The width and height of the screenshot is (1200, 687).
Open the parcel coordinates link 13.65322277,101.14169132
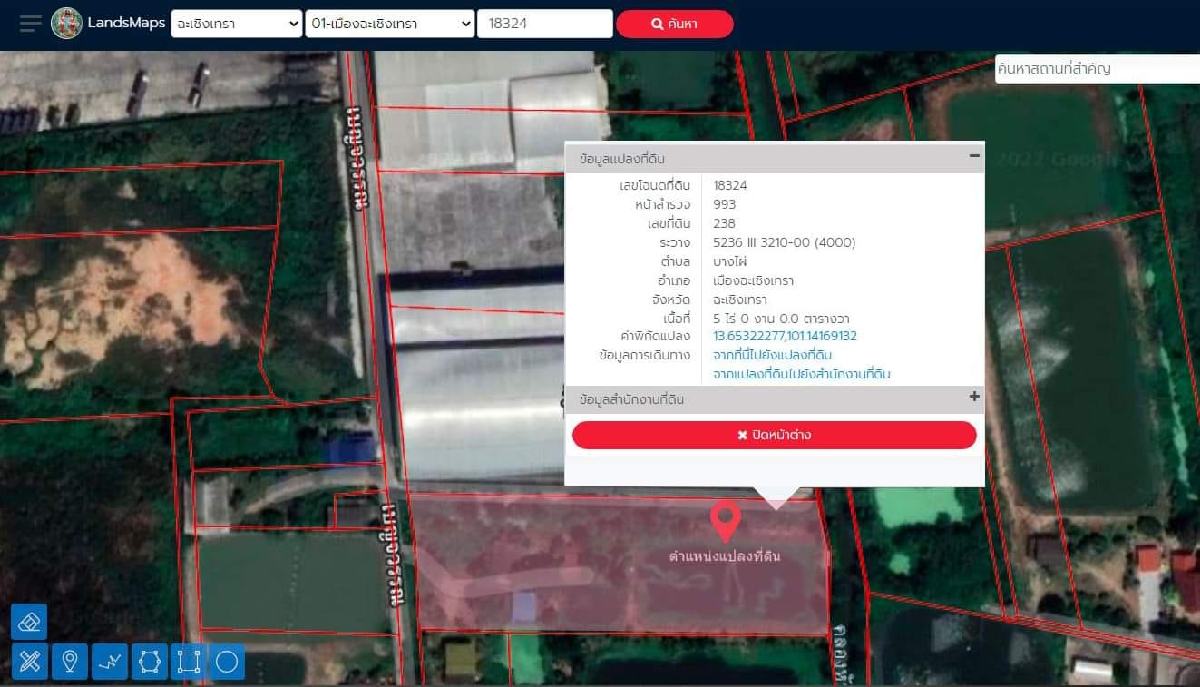[784, 336]
